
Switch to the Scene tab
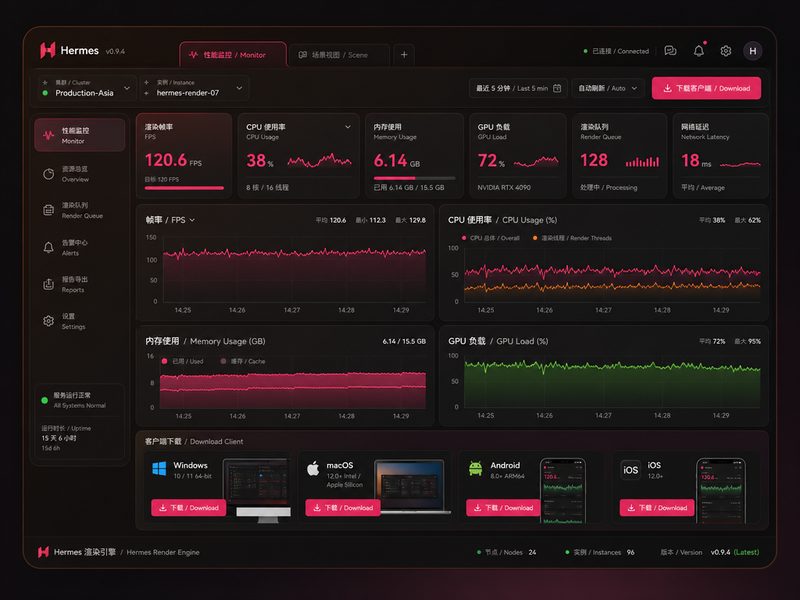click(337, 55)
